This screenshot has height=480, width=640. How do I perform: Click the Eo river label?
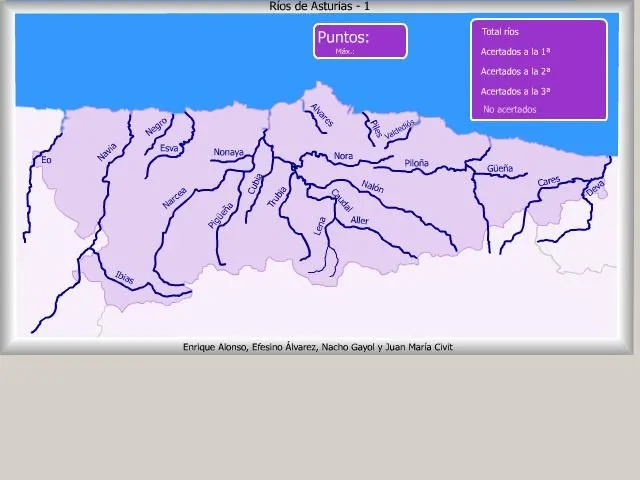point(46,160)
